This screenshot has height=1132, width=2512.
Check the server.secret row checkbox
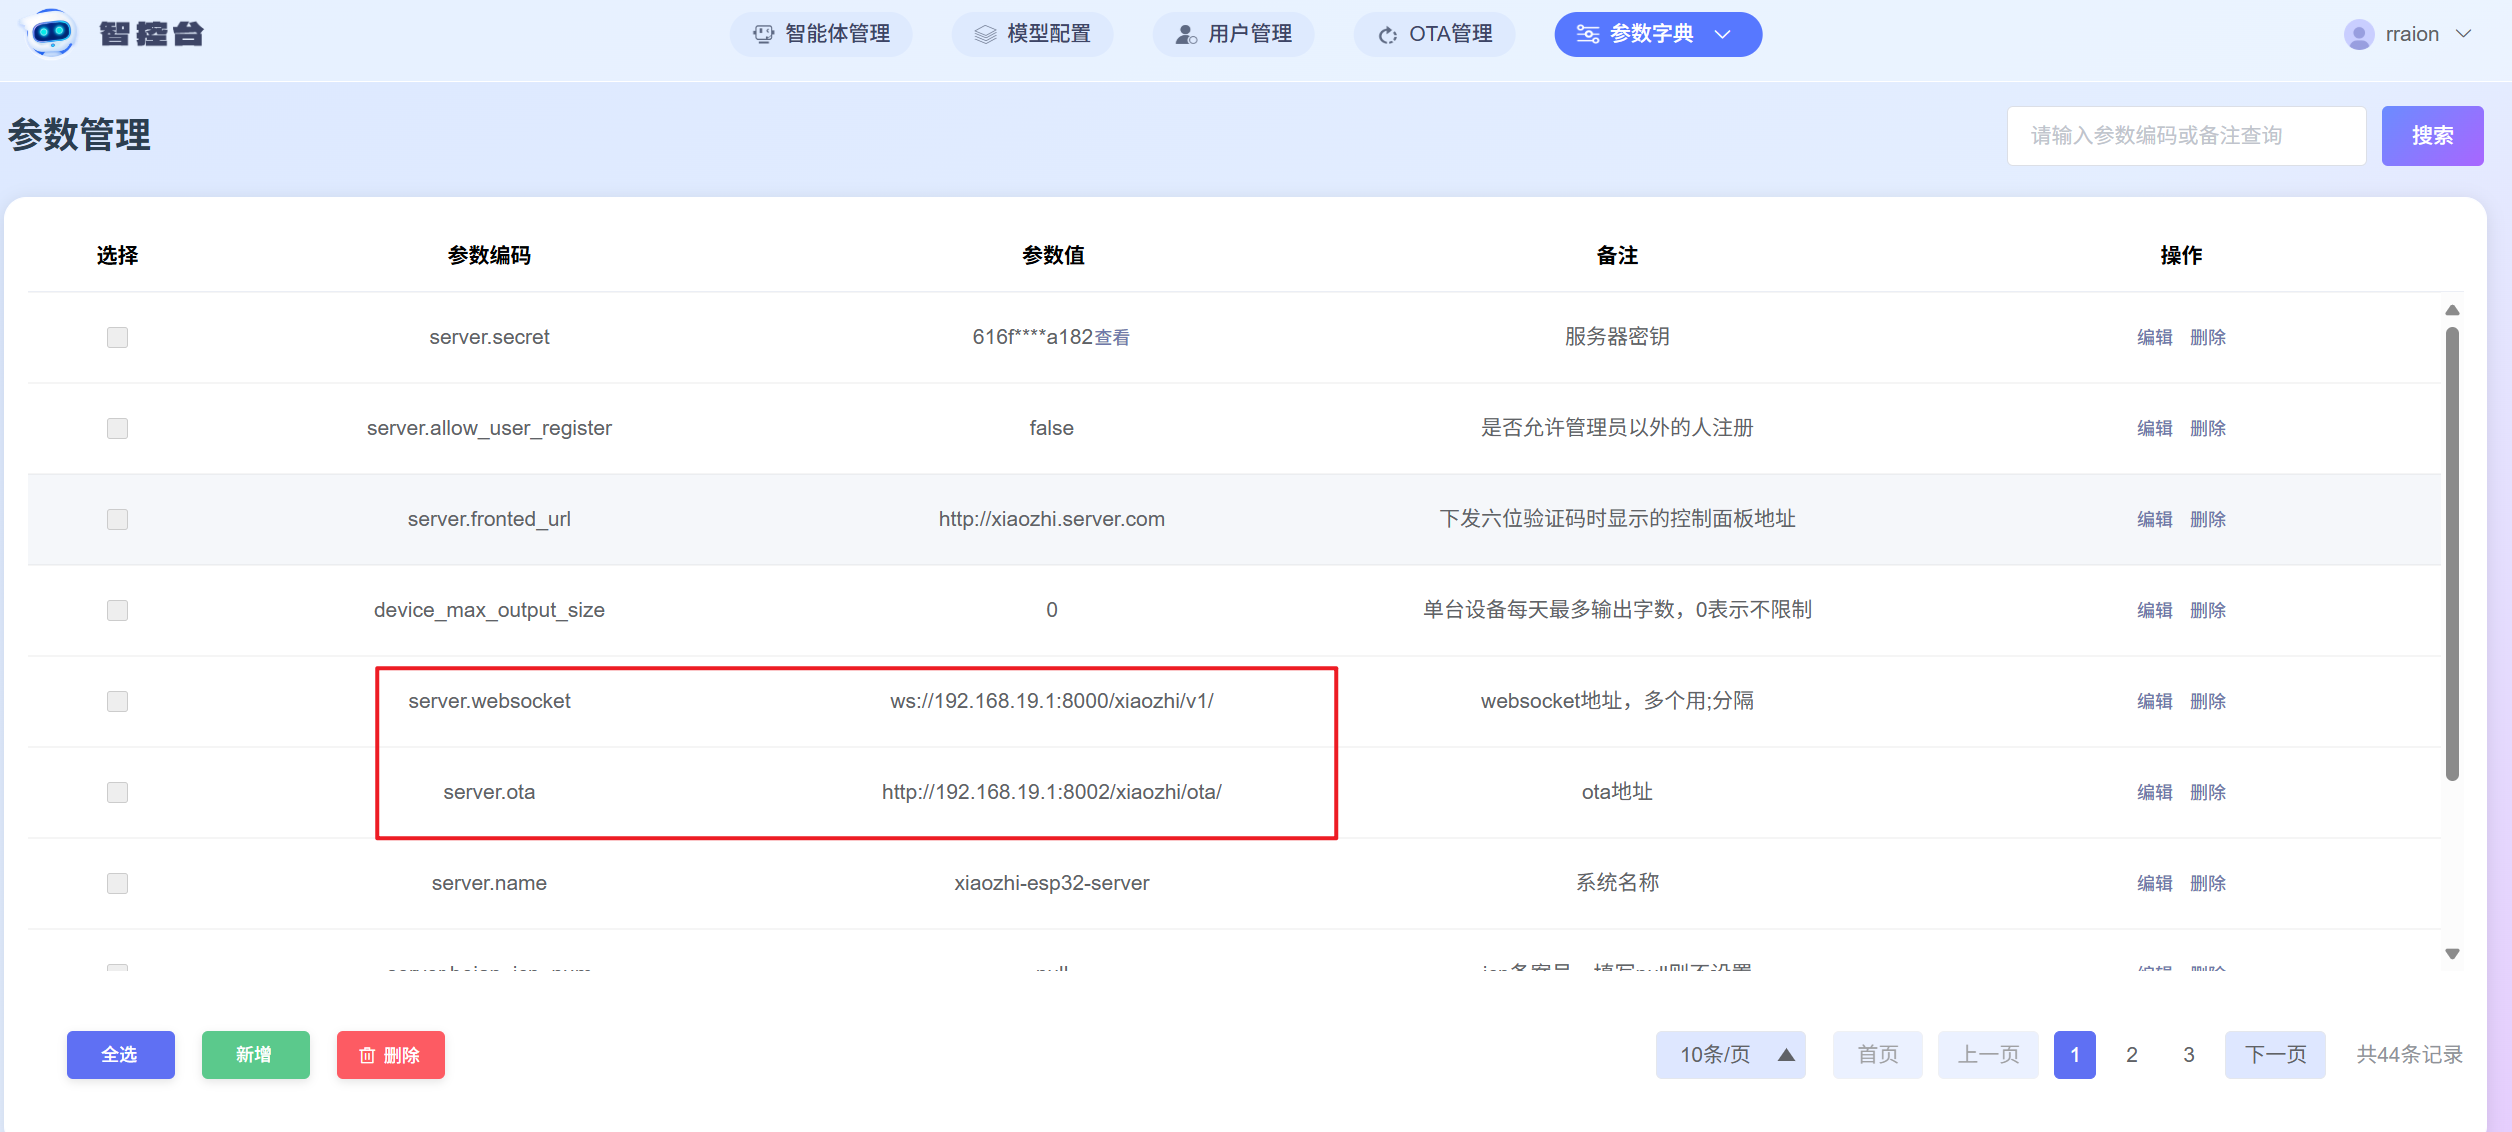[x=118, y=337]
